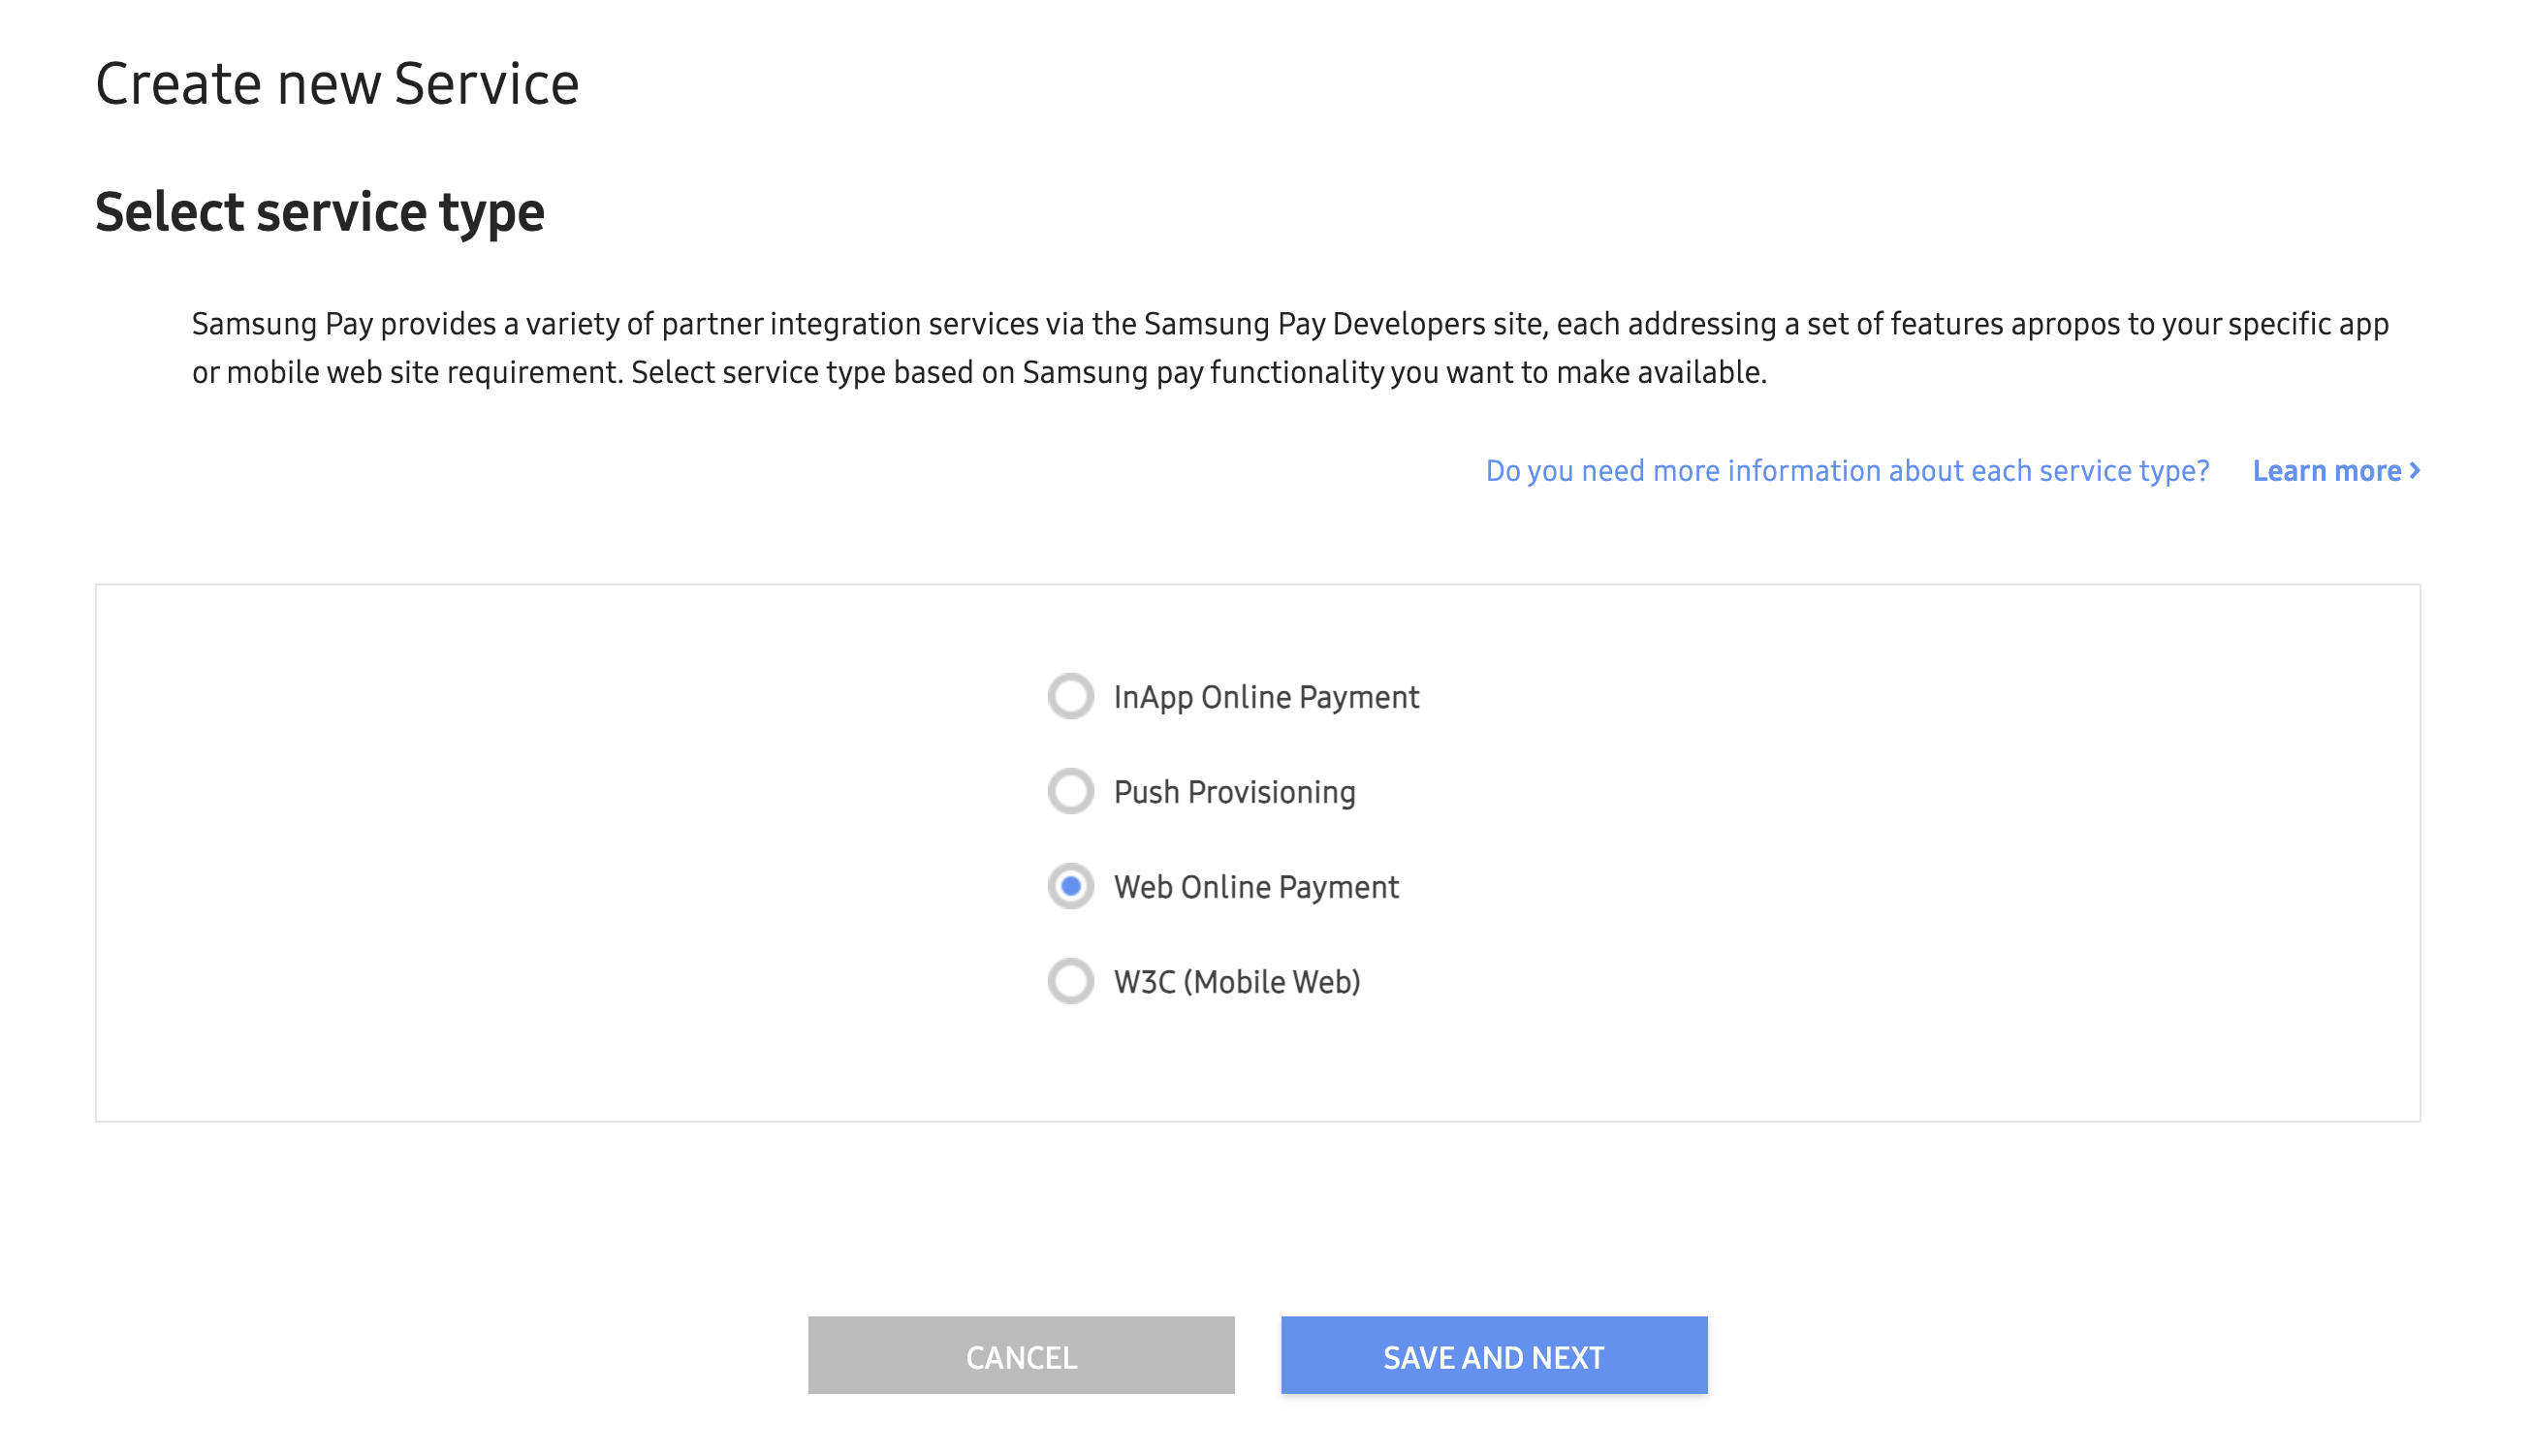2532x1456 pixels.
Task: Click the Create new Service heading
Action: (337, 83)
